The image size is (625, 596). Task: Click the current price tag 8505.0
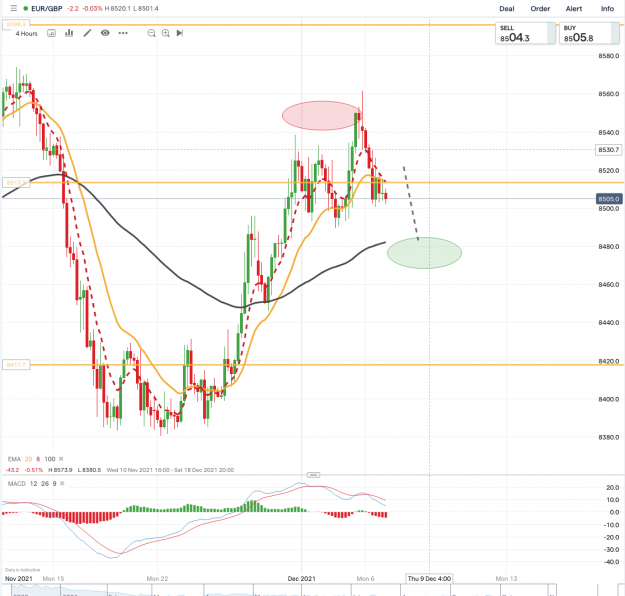tap(609, 199)
